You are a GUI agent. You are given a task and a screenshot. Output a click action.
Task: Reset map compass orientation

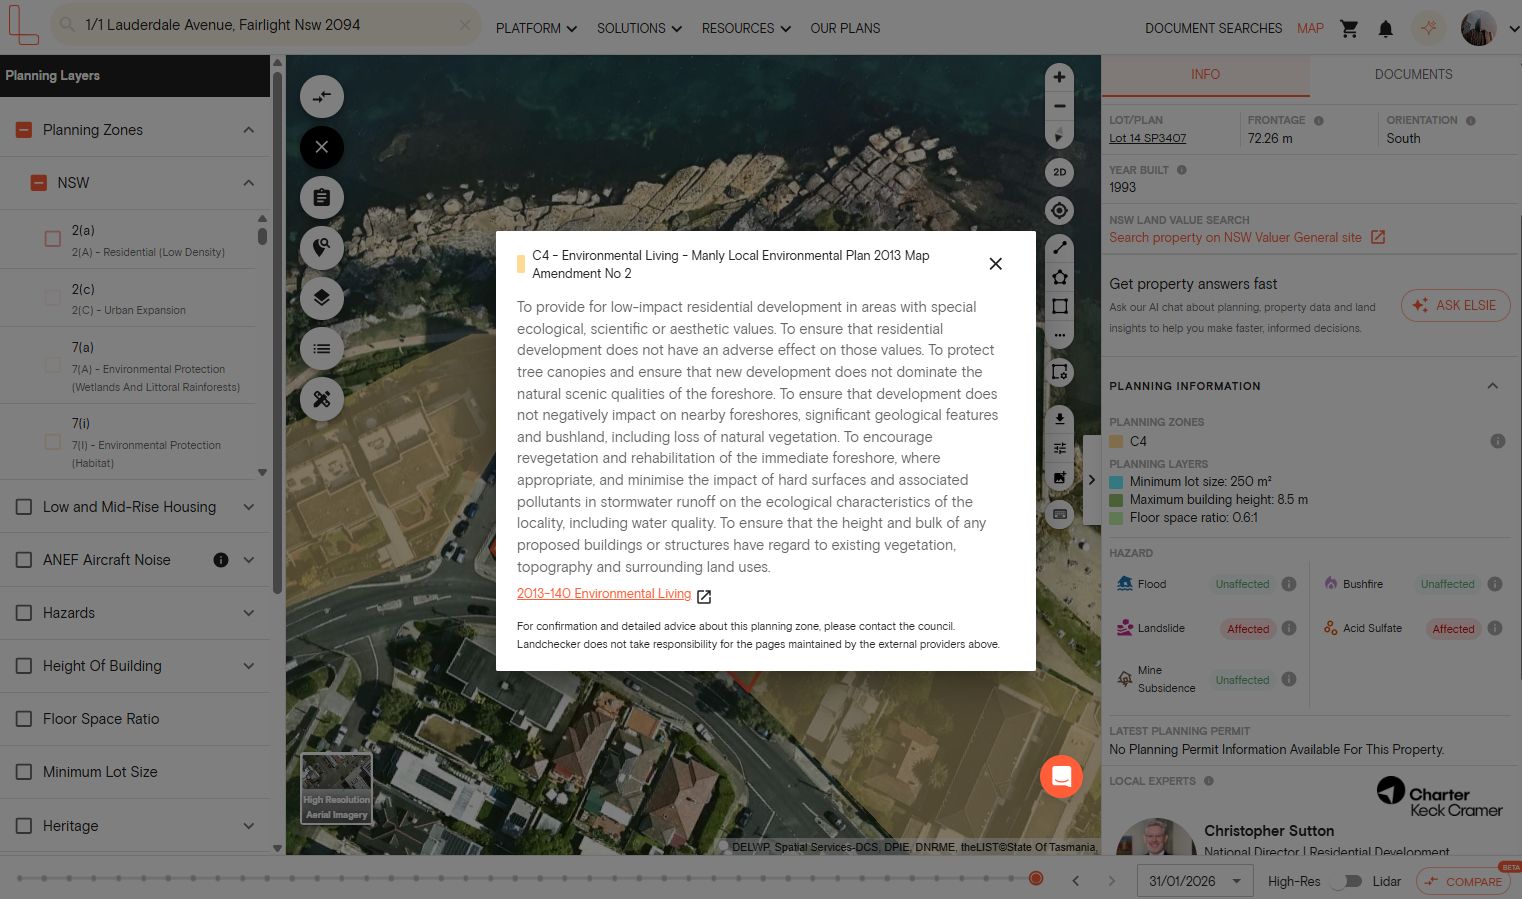coord(1059,134)
